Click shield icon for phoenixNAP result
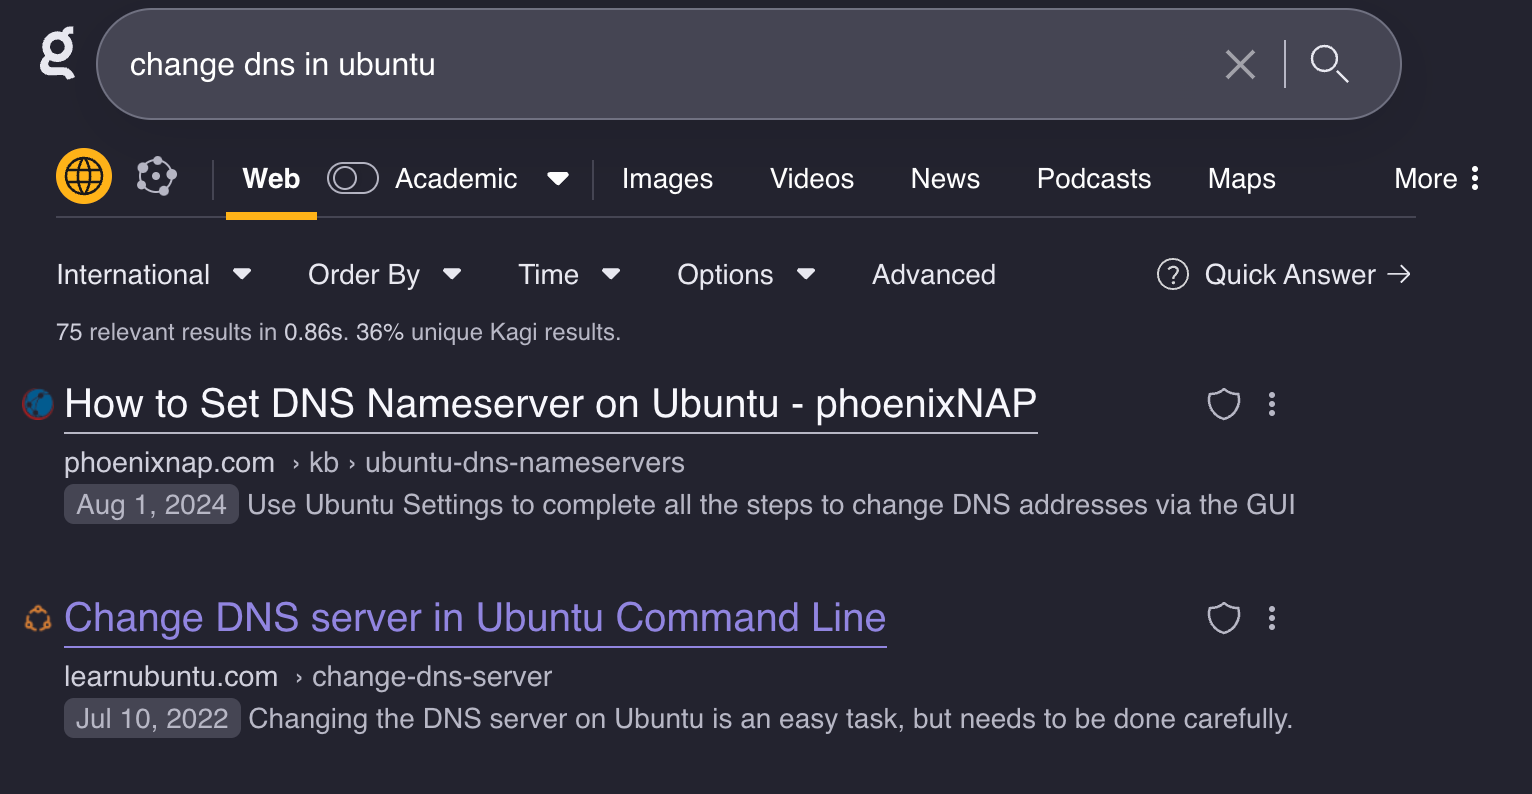 1224,404
